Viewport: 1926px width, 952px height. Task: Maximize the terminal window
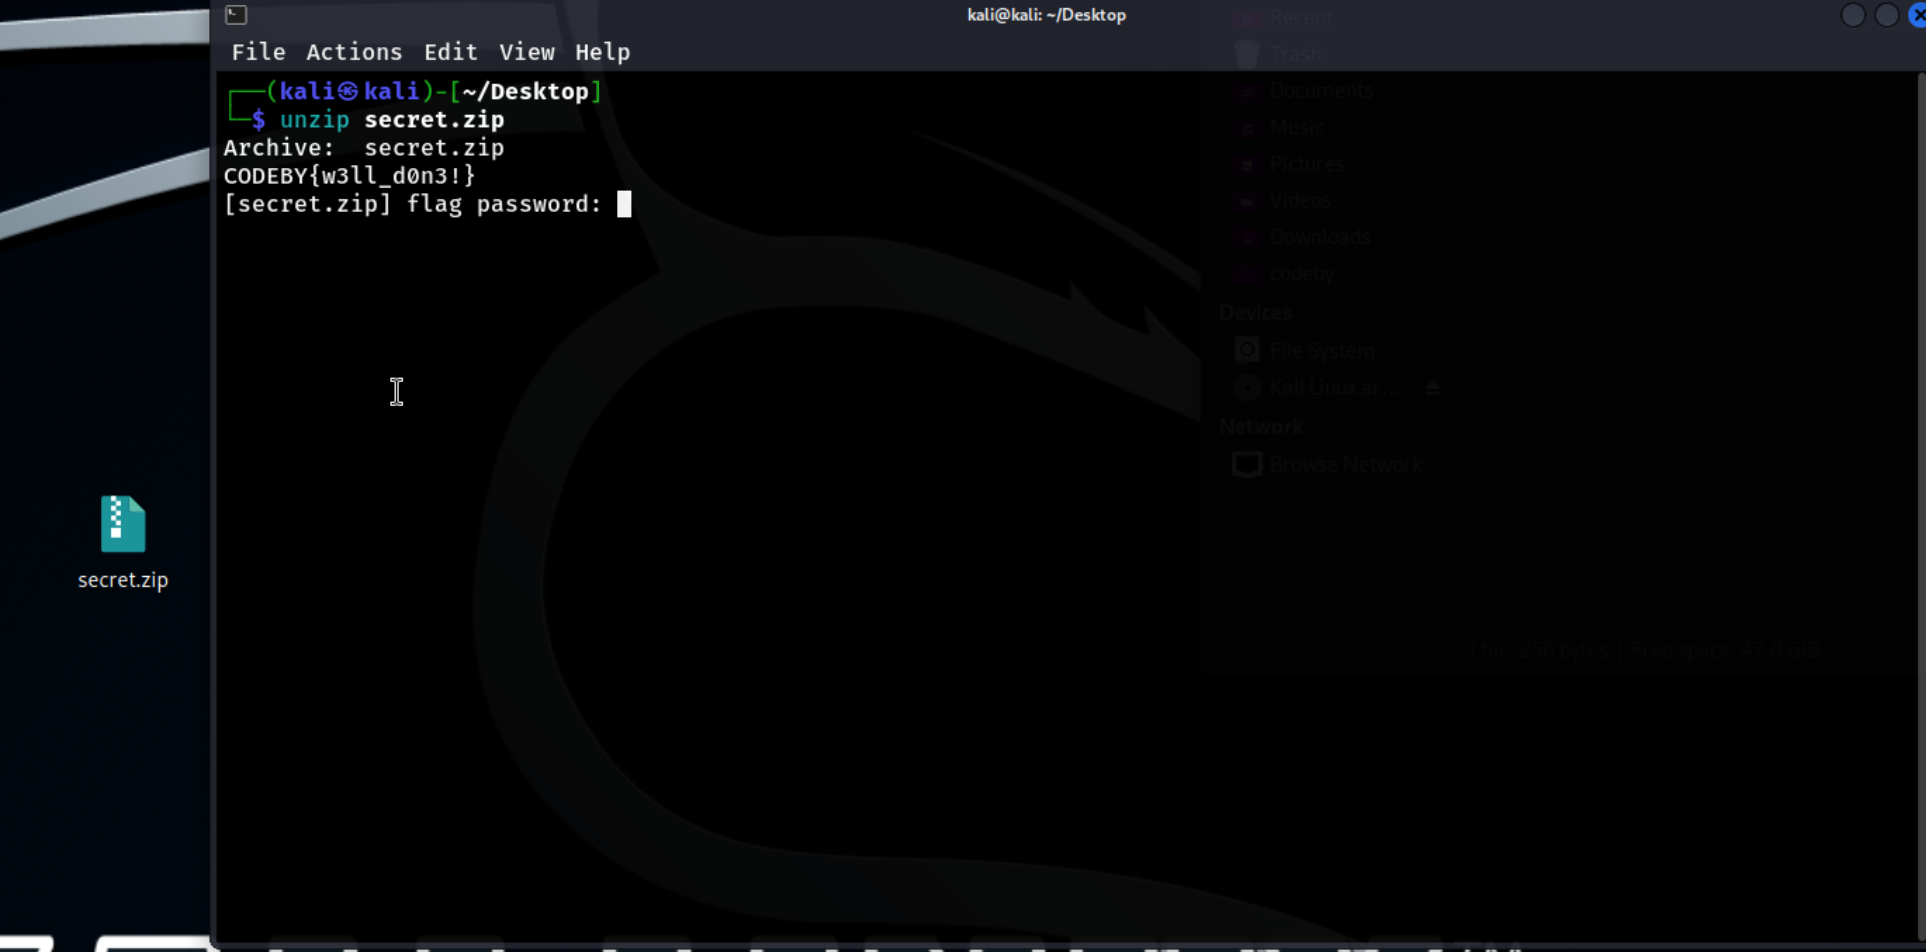pos(1887,15)
